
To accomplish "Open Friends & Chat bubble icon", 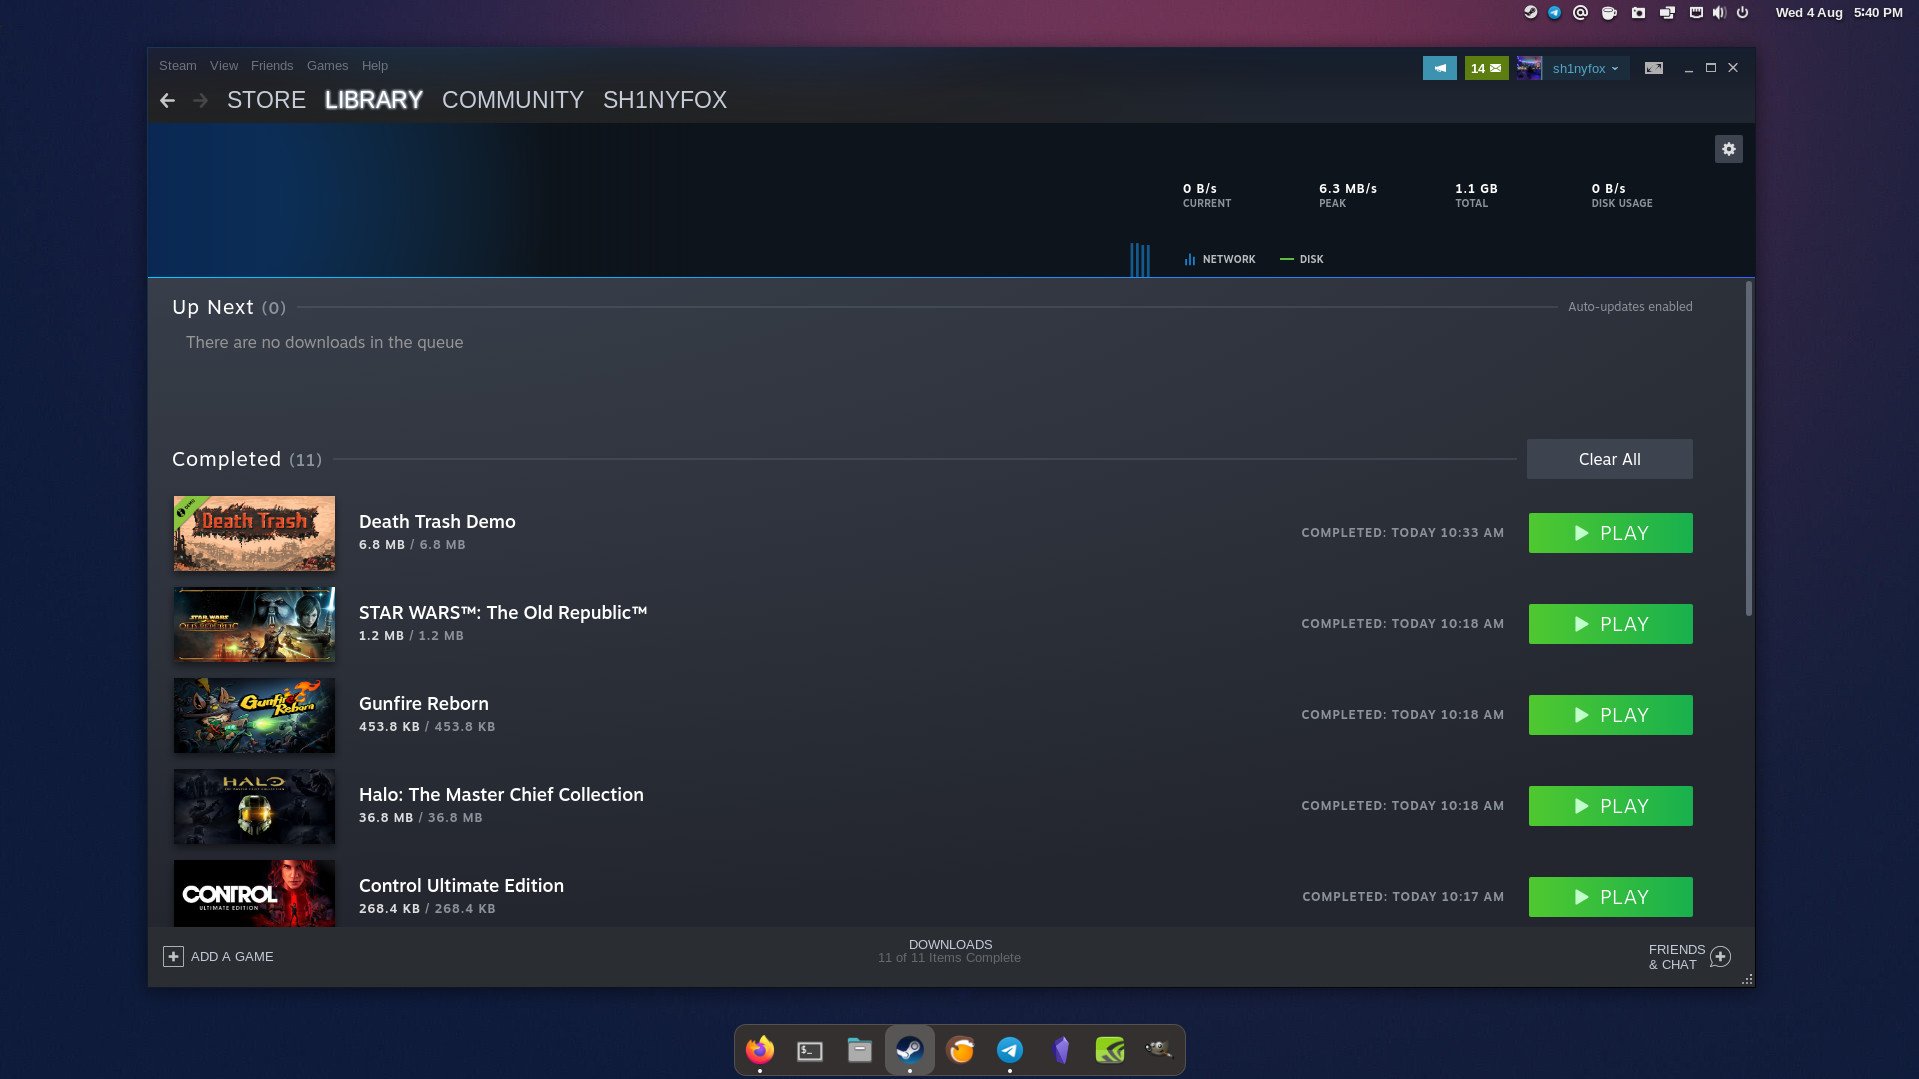I will click(x=1721, y=957).
